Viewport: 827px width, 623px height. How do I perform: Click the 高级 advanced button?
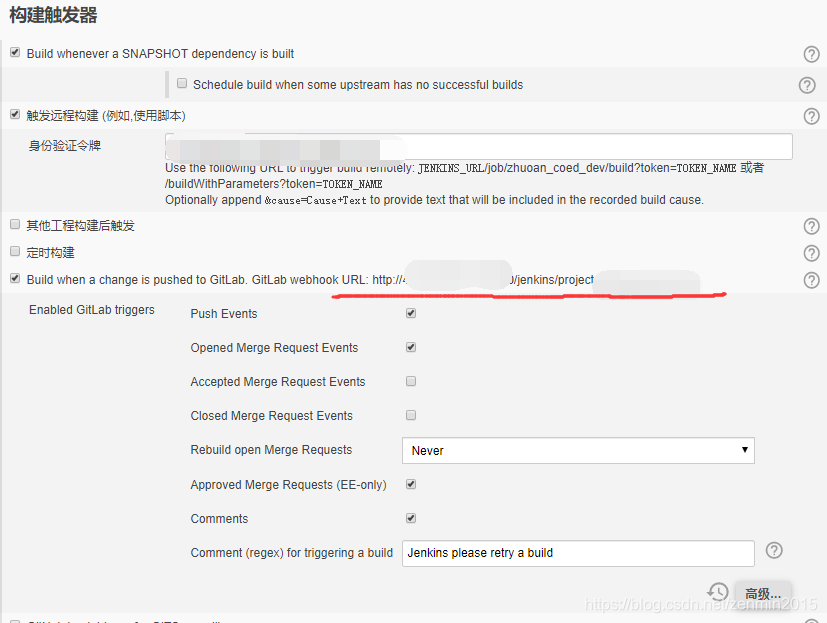pyautogui.click(x=763, y=593)
